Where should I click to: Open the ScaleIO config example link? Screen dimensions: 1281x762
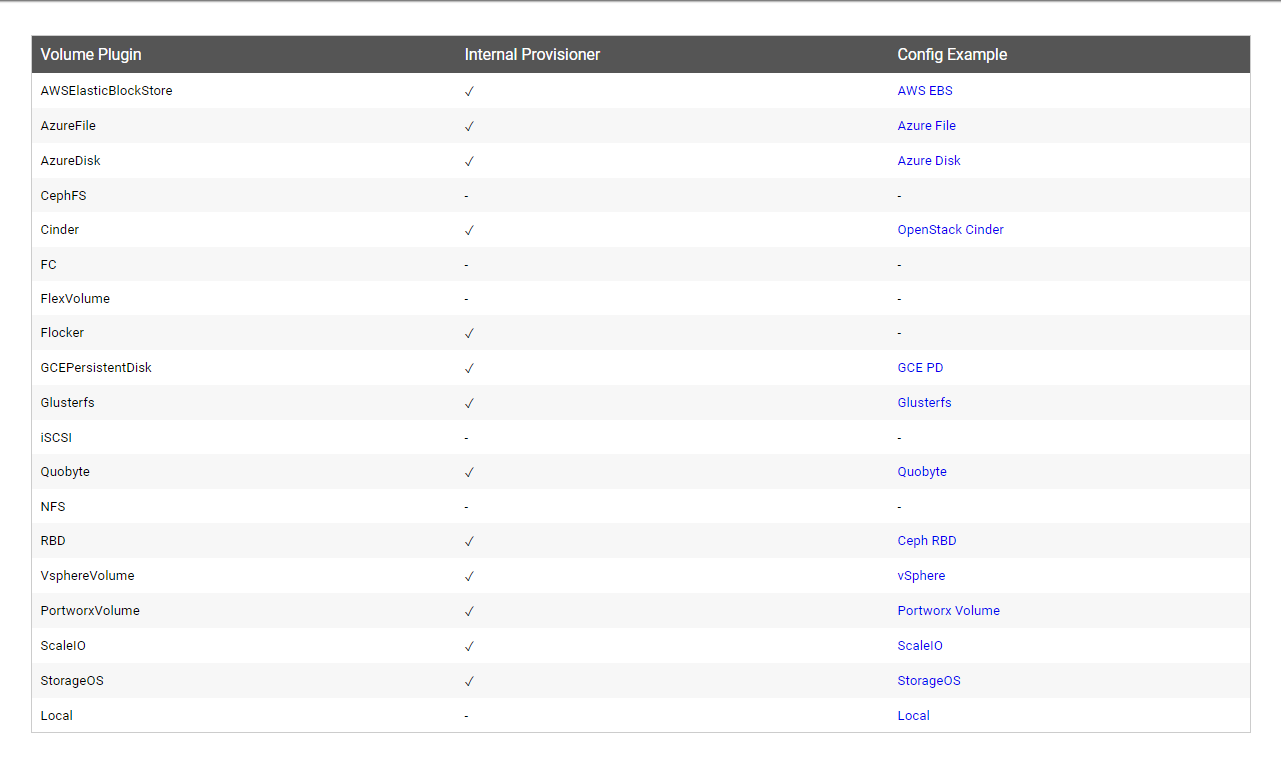tap(920, 646)
